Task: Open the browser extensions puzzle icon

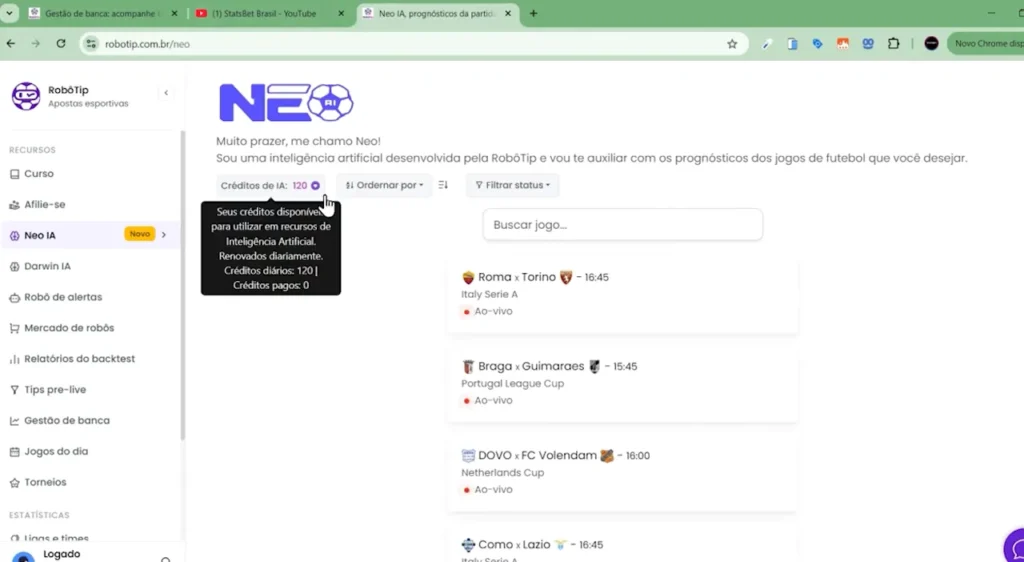Action: click(x=893, y=44)
